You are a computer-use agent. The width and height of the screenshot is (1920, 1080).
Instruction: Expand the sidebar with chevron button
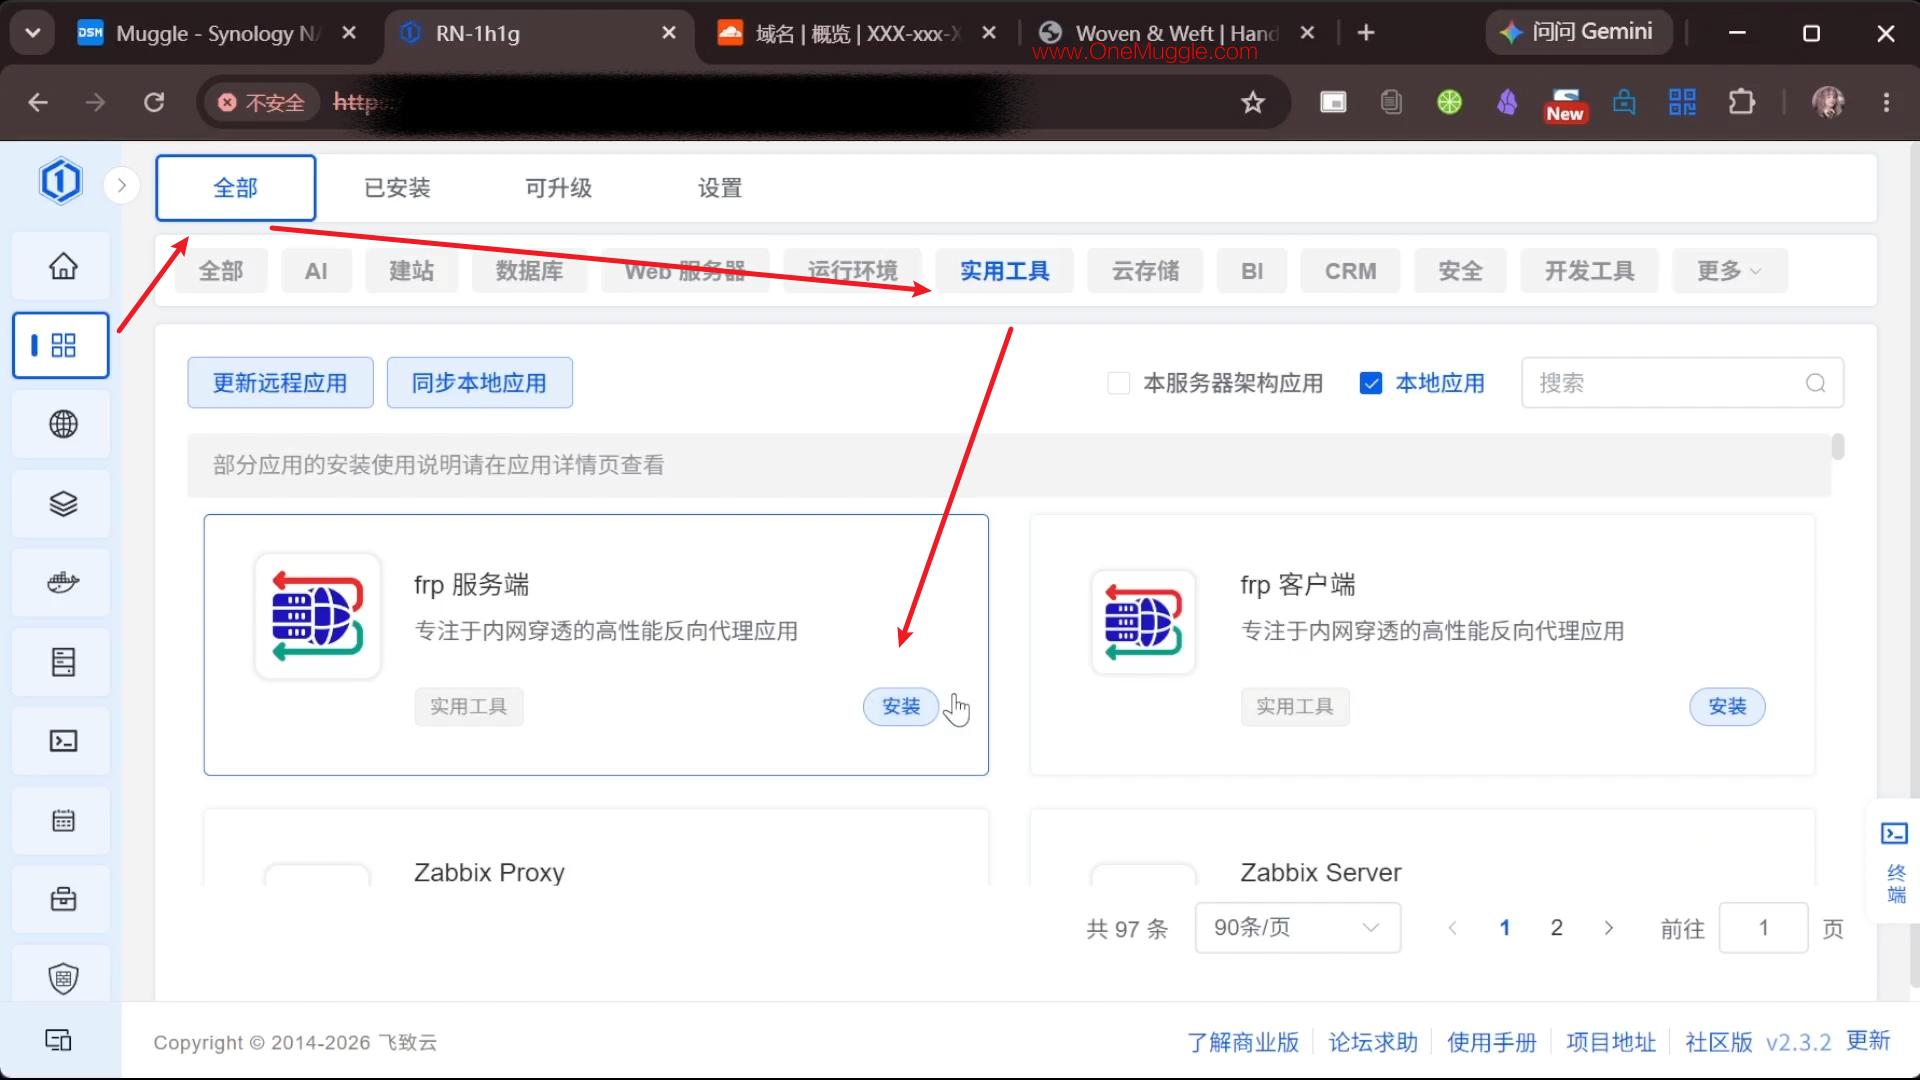(x=122, y=185)
